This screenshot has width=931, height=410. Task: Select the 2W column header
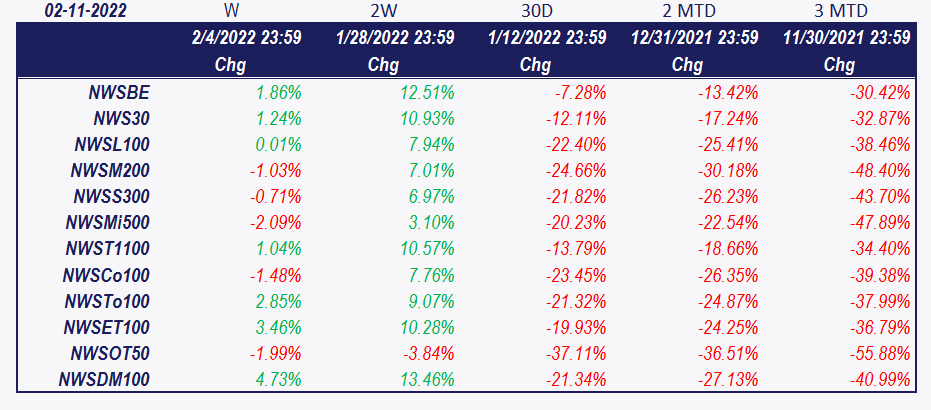click(384, 11)
